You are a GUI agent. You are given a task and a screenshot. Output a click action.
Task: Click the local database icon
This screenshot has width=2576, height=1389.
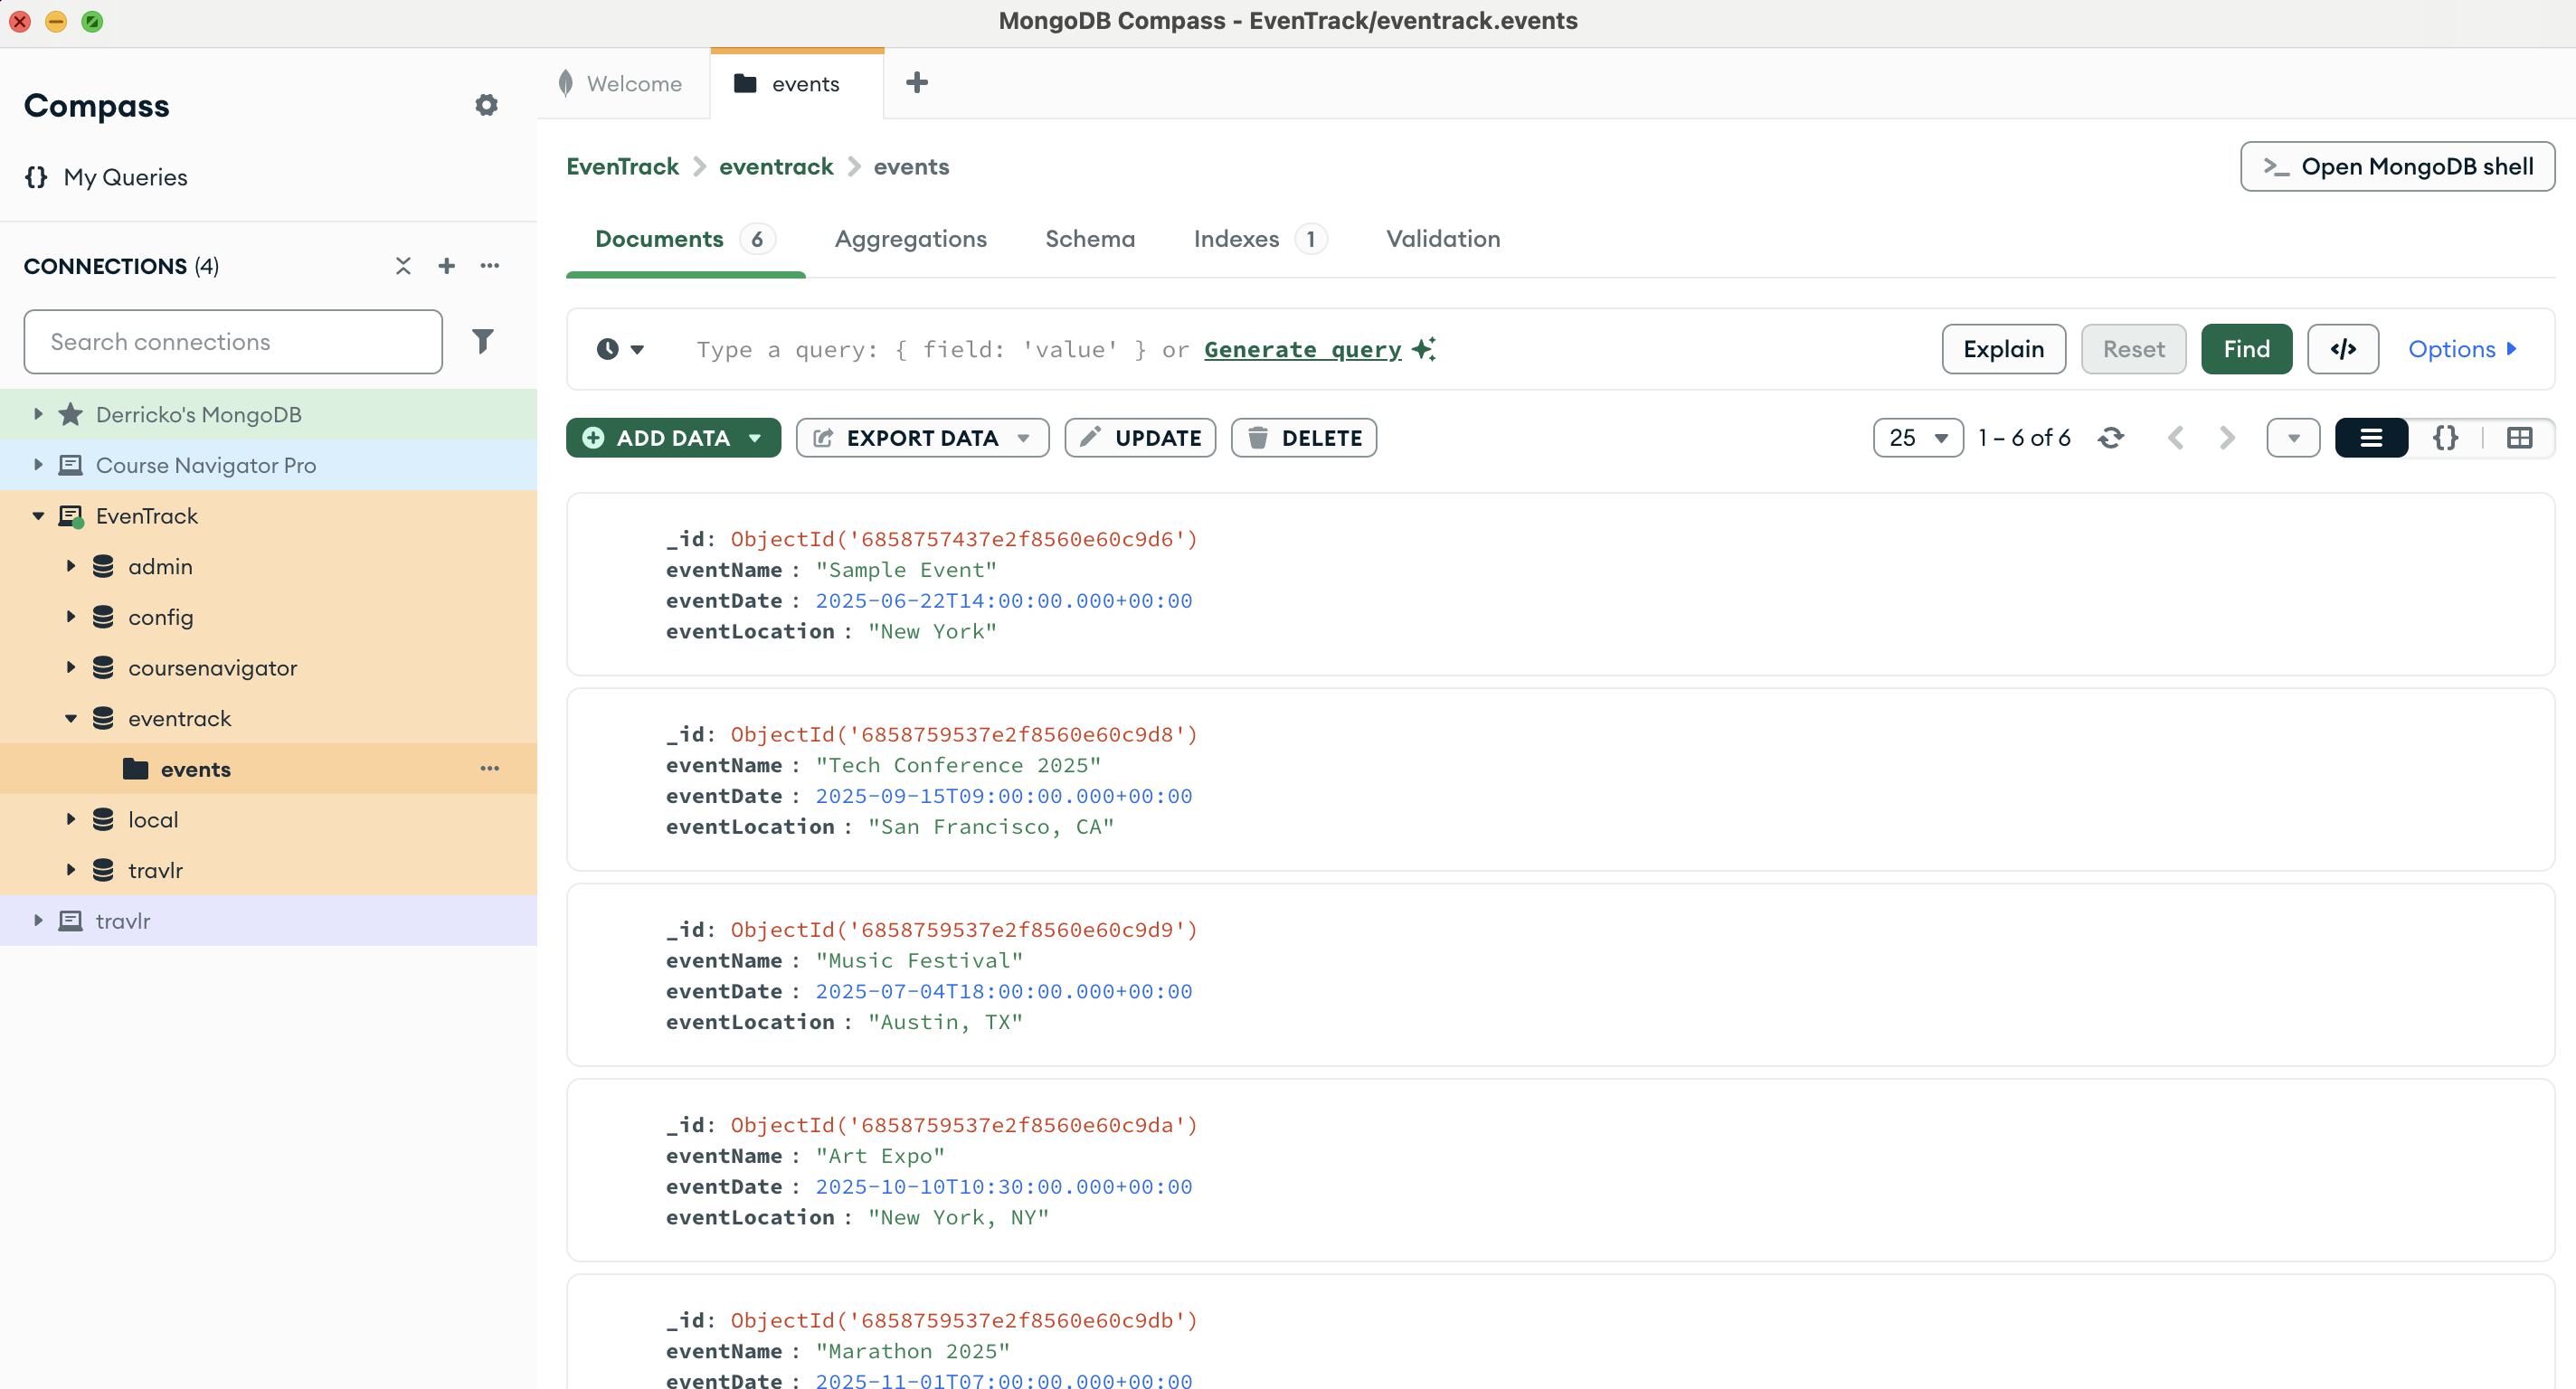pos(103,819)
